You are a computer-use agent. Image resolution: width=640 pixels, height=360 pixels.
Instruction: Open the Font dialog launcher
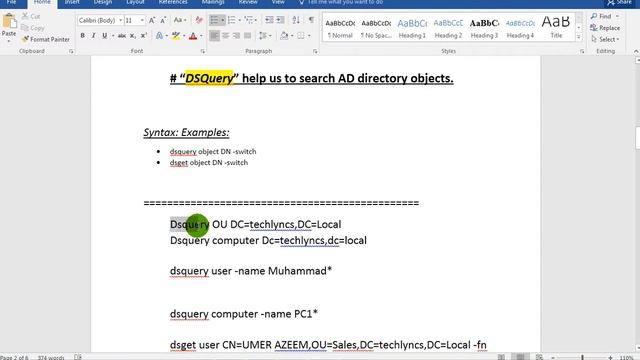(x=202, y=51)
